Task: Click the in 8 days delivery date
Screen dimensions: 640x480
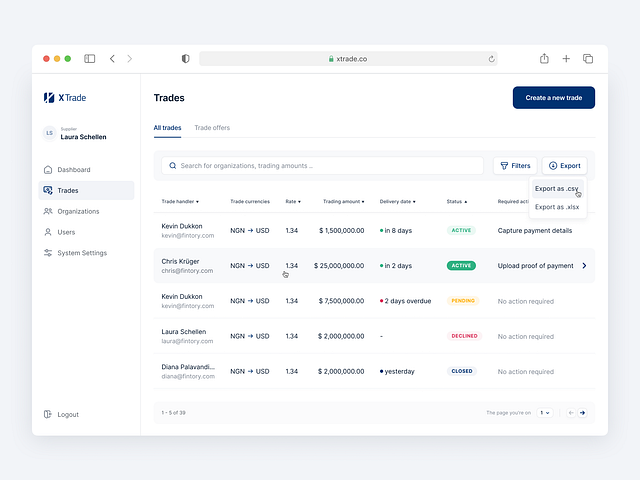Action: coord(398,231)
